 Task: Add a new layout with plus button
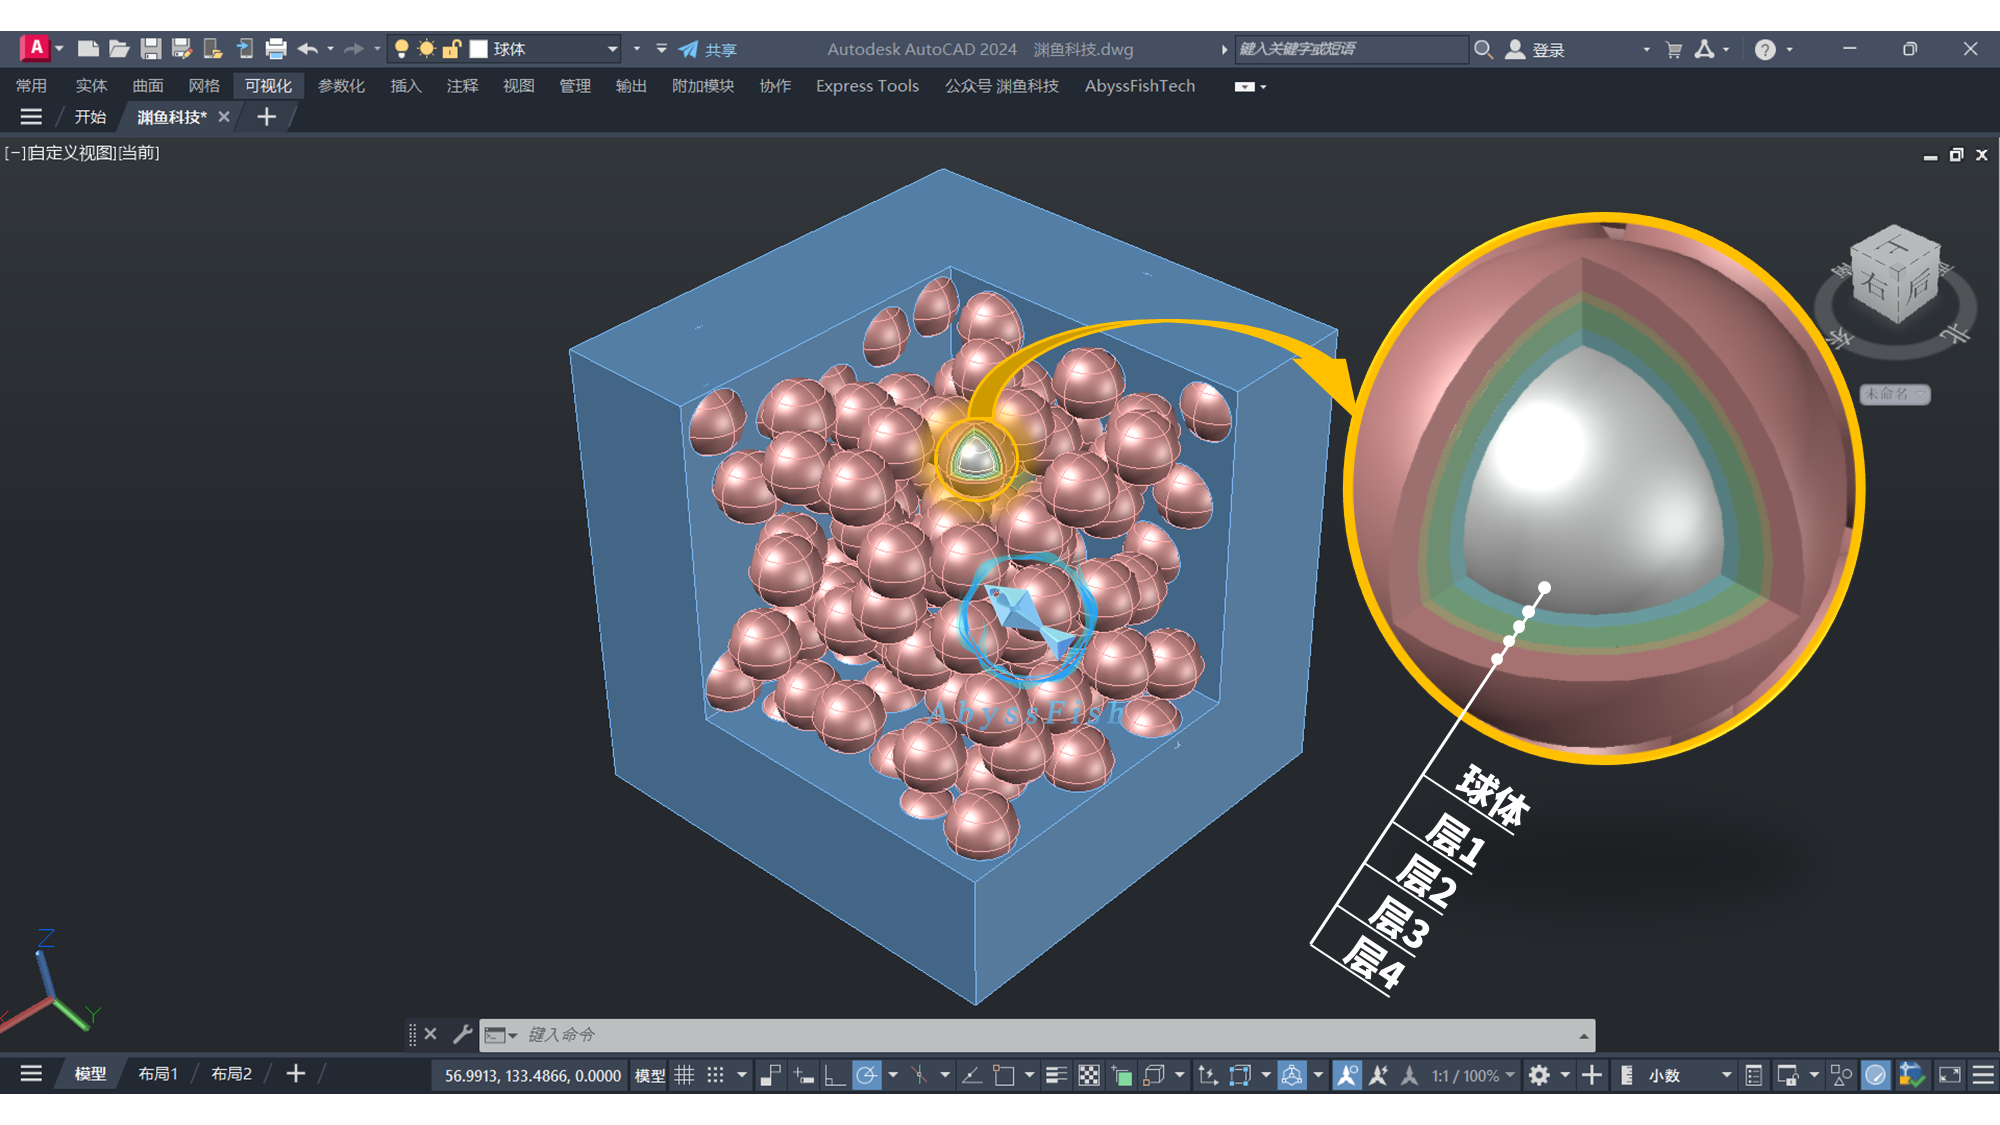[296, 1074]
